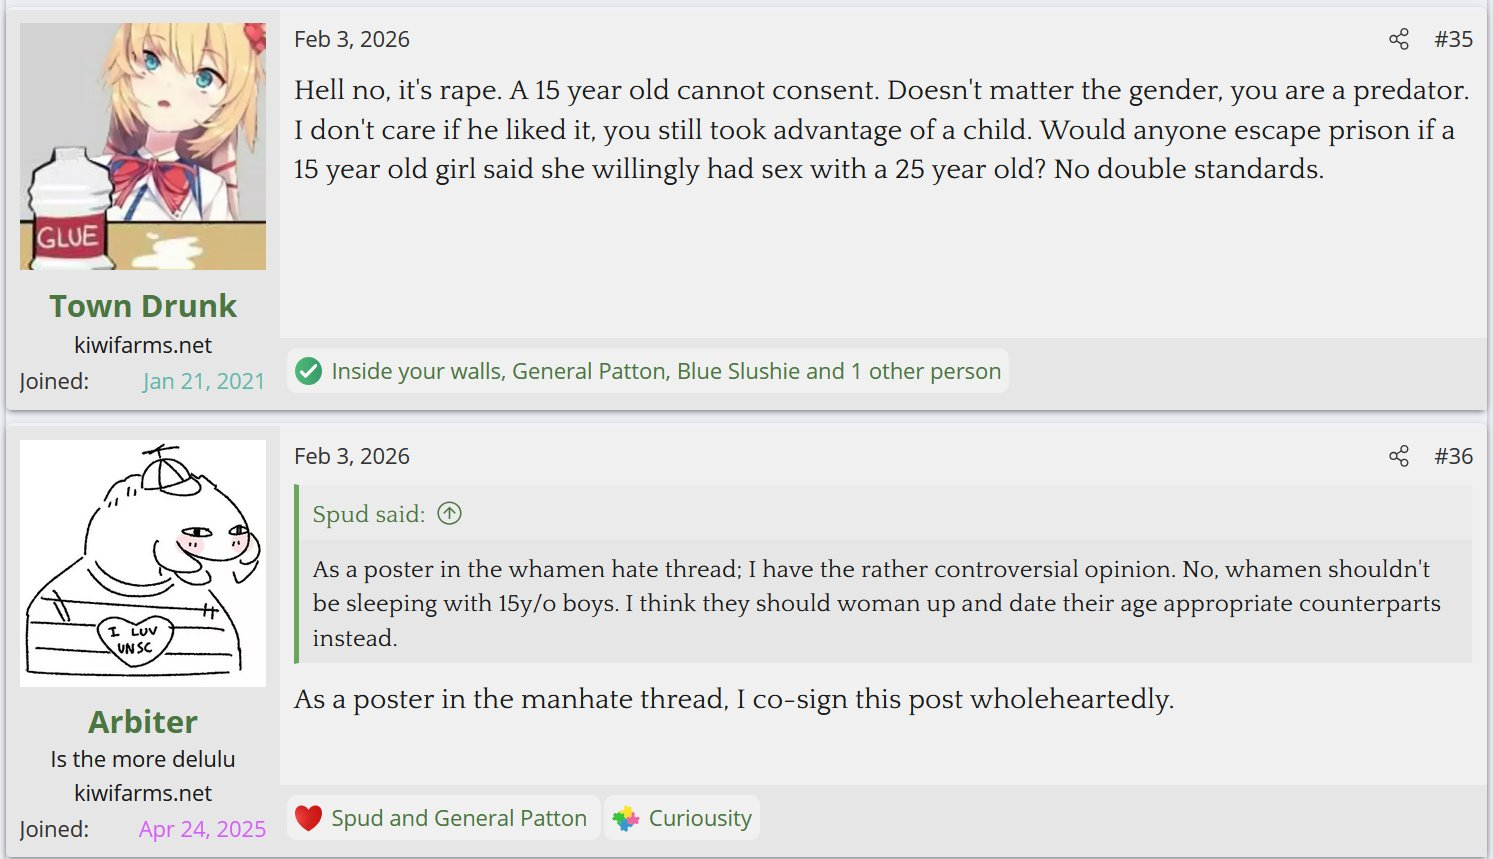
Task: Click the Curiousity reaction user link
Action: [700, 818]
